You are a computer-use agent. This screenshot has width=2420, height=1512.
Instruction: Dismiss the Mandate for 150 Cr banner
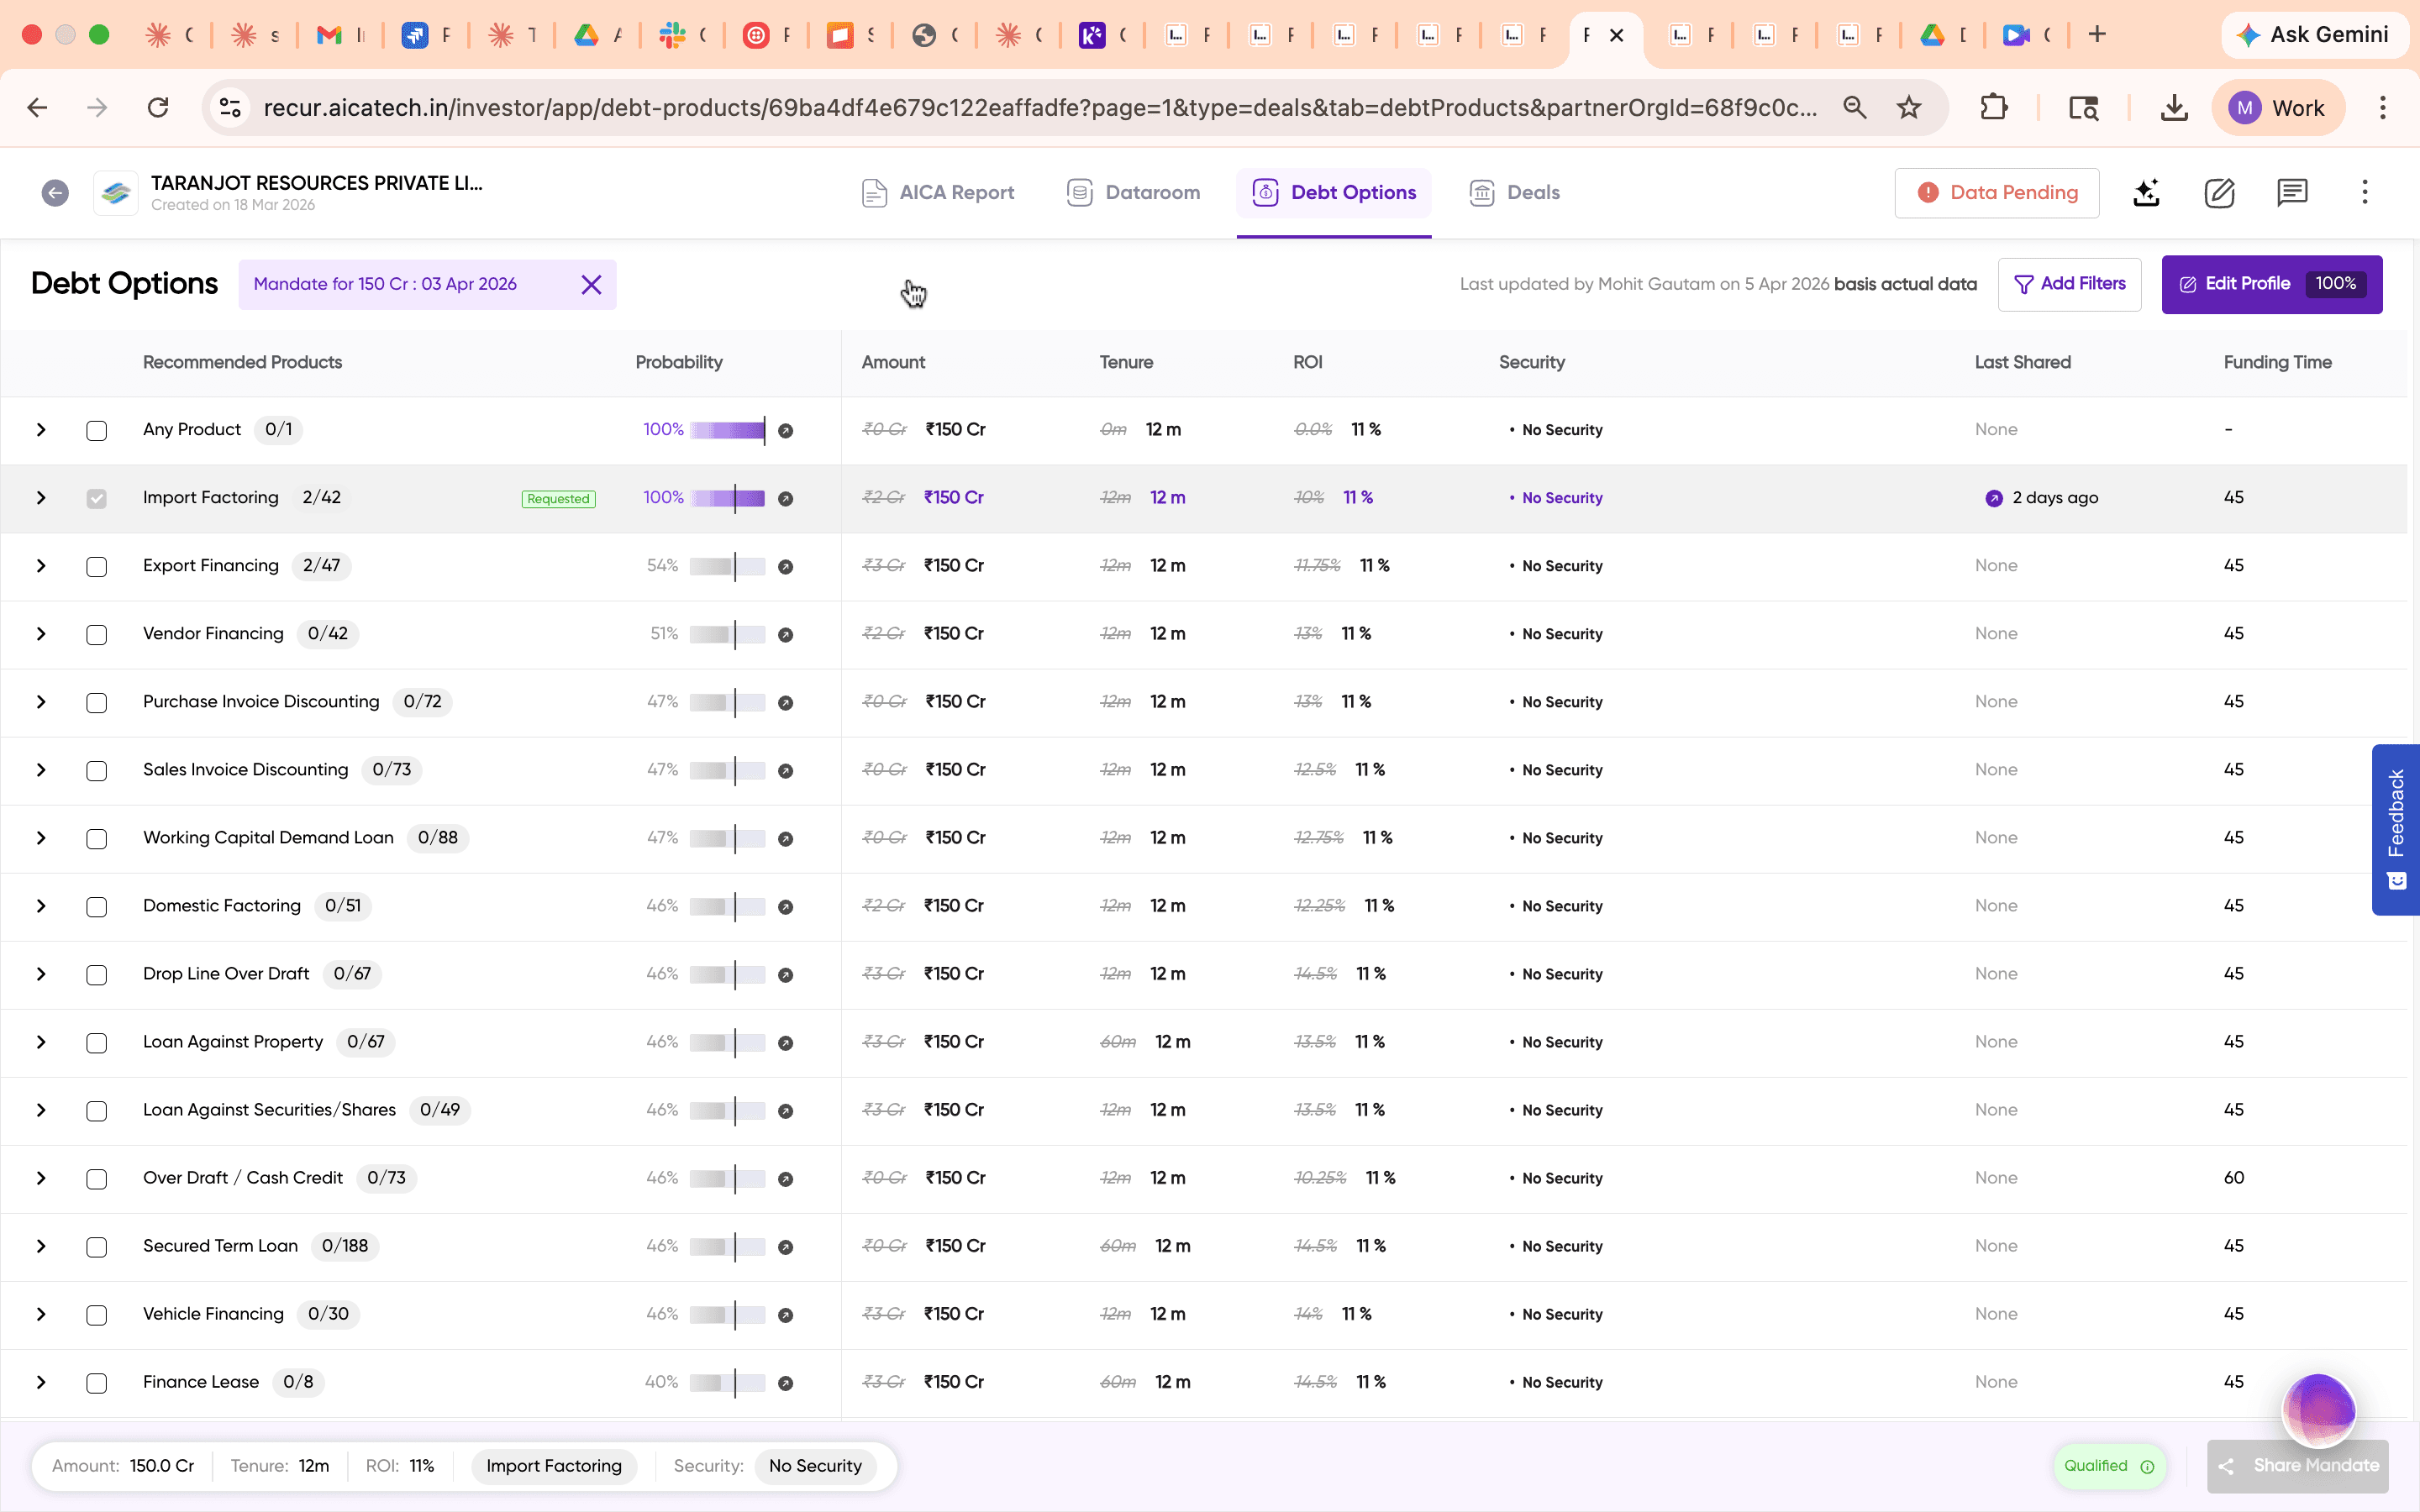(x=591, y=284)
